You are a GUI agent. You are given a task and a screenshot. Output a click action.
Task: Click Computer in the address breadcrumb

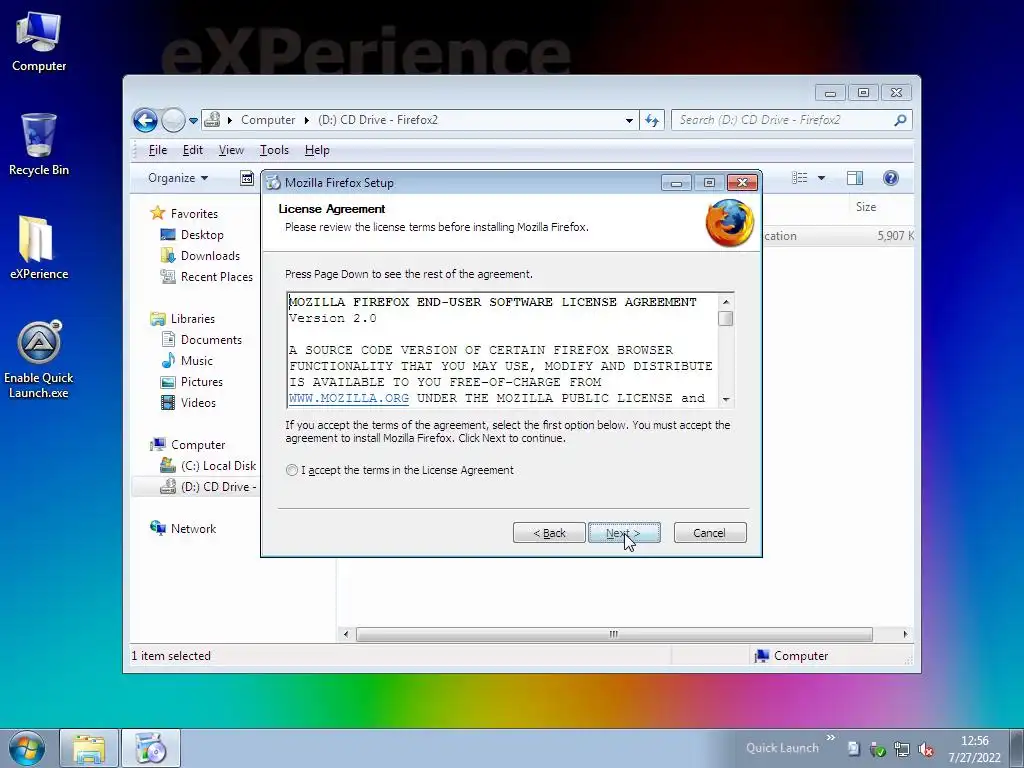coord(268,120)
